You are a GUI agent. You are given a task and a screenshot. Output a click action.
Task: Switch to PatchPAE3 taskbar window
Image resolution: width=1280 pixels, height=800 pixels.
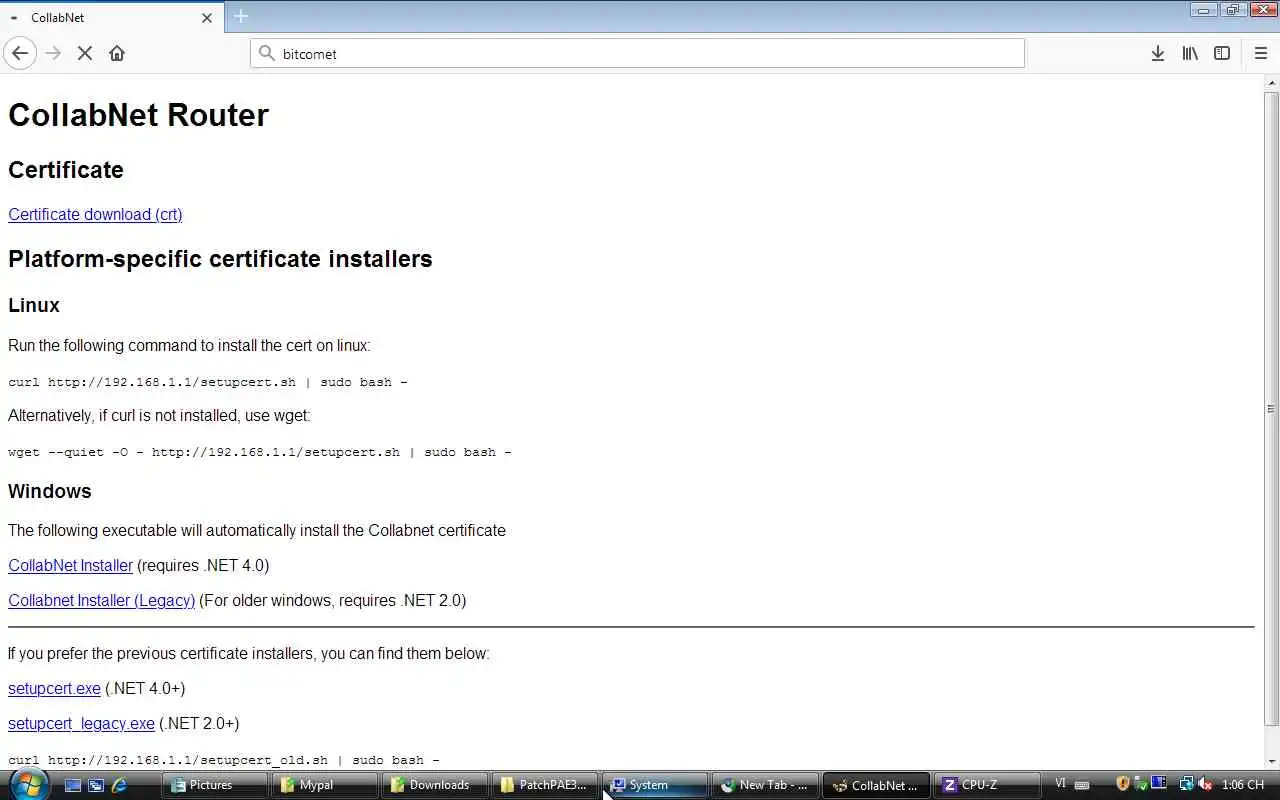click(545, 785)
